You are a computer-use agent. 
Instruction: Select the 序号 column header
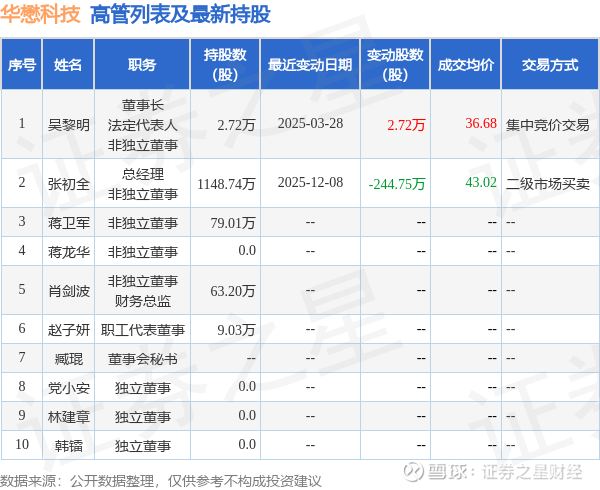coord(22,65)
